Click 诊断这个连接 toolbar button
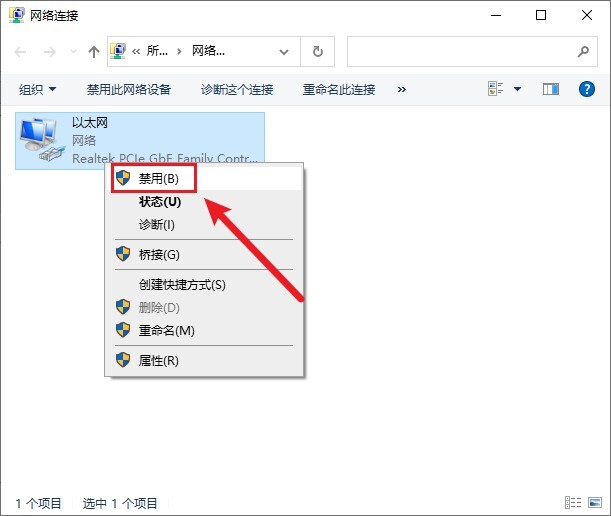 (x=237, y=89)
